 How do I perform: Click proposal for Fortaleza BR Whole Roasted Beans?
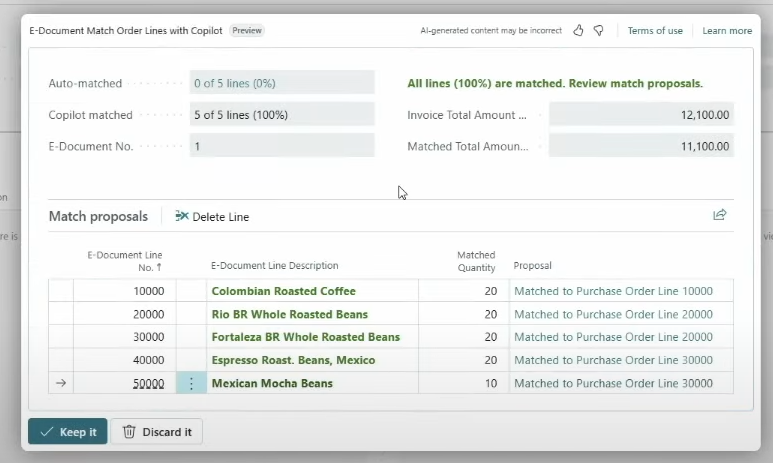click(x=613, y=337)
